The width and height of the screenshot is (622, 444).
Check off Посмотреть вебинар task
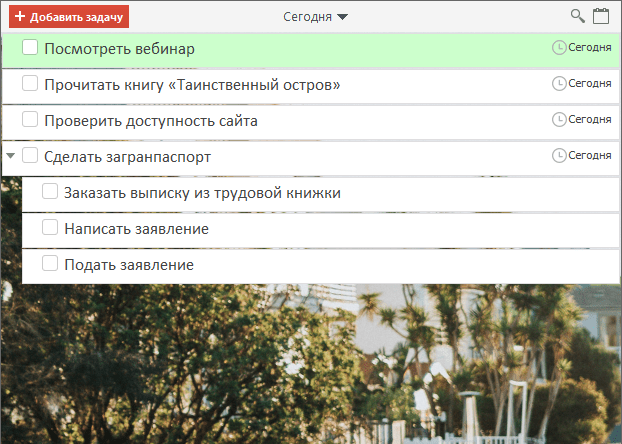(30, 47)
